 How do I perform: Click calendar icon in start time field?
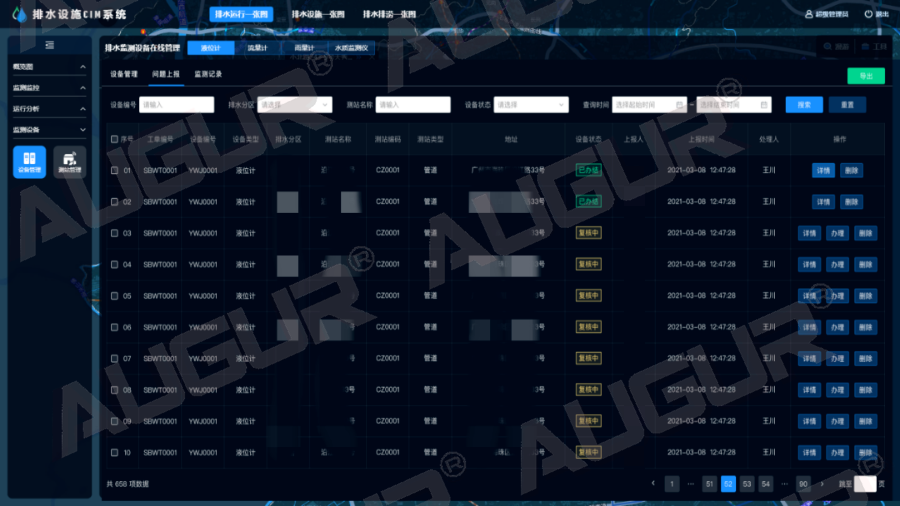coord(680,104)
